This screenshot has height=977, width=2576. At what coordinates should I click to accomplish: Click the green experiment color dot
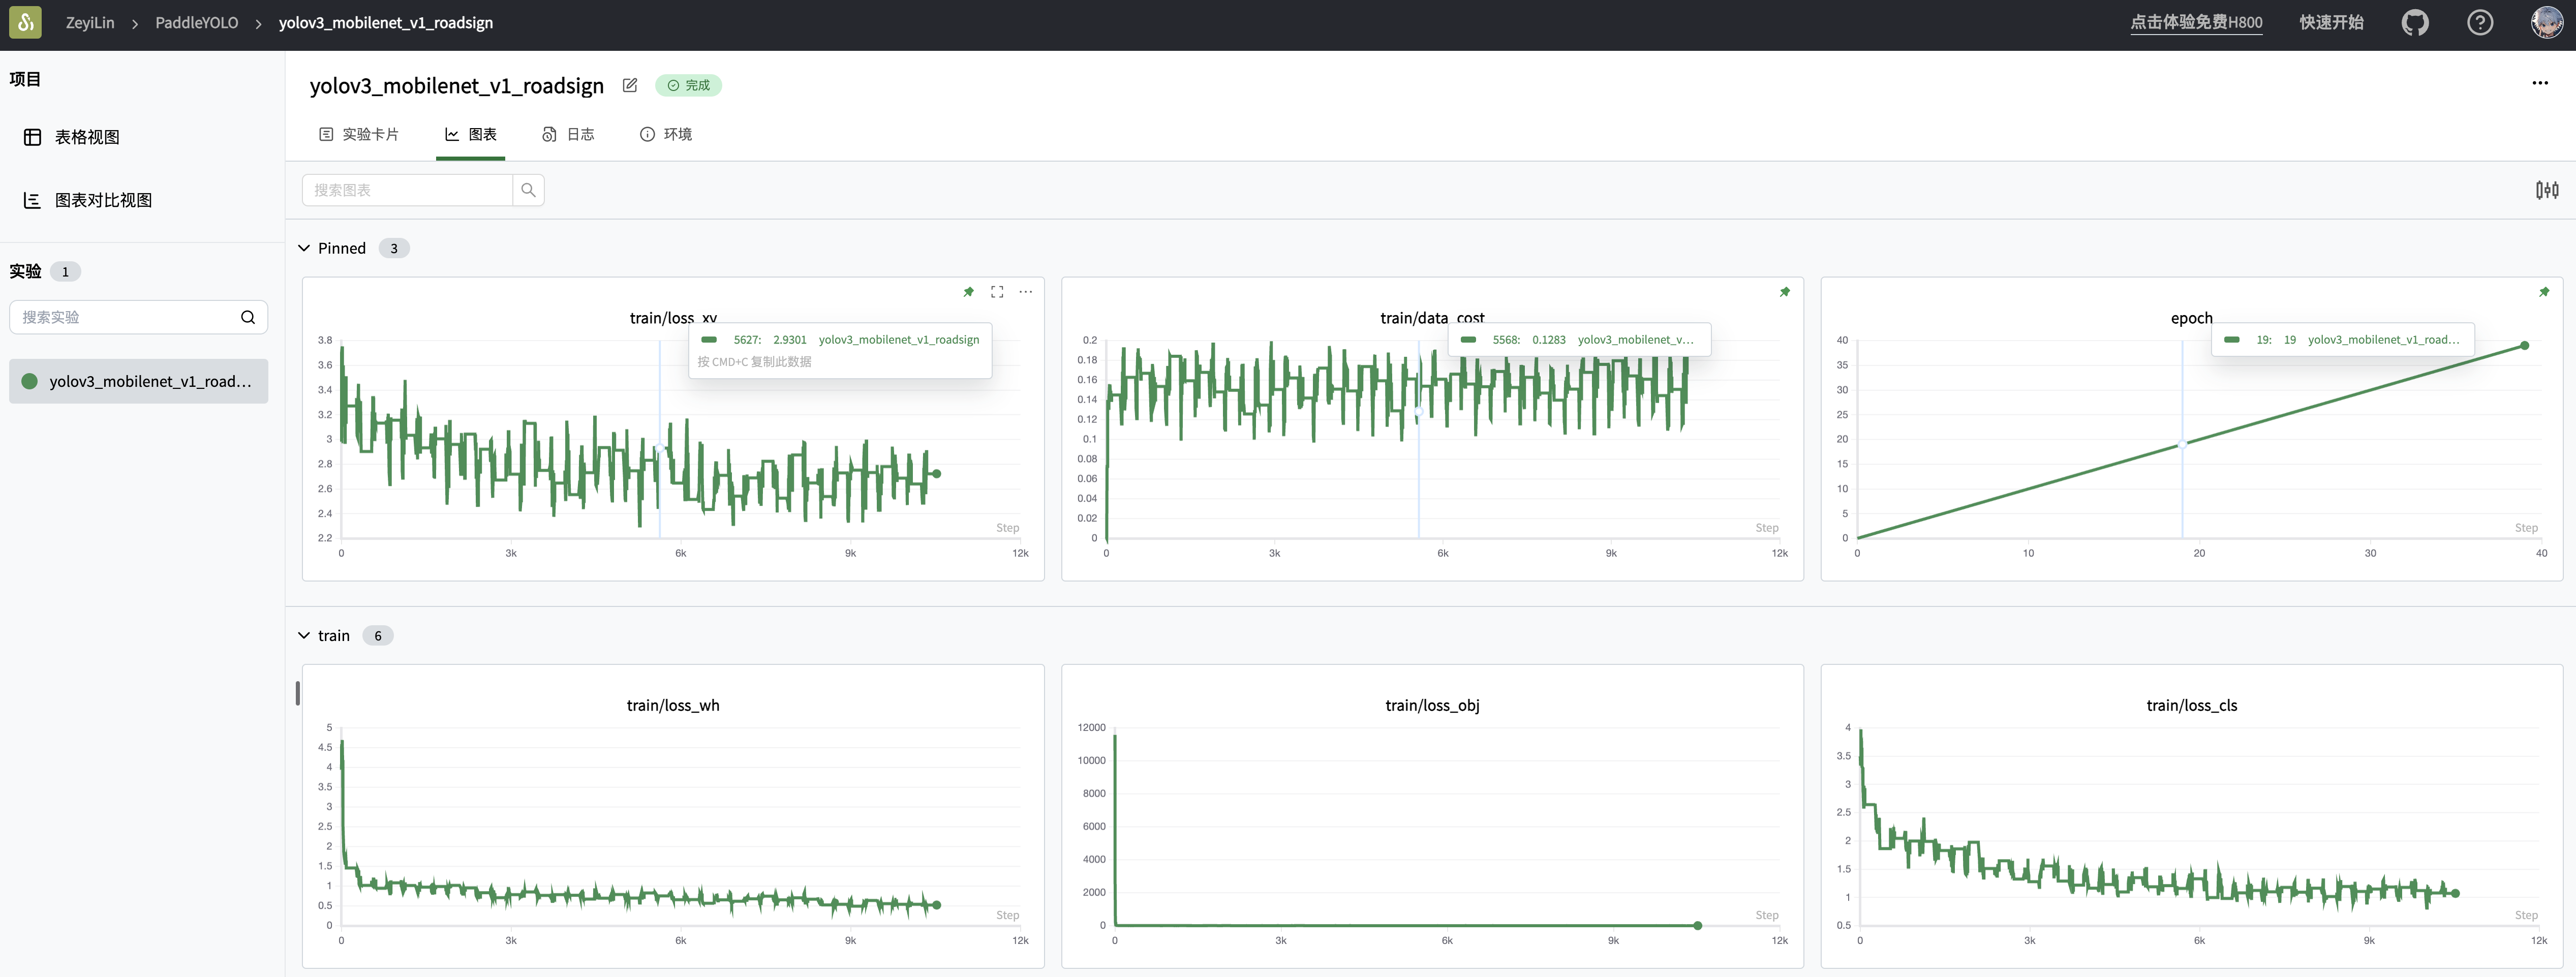[x=30, y=381]
